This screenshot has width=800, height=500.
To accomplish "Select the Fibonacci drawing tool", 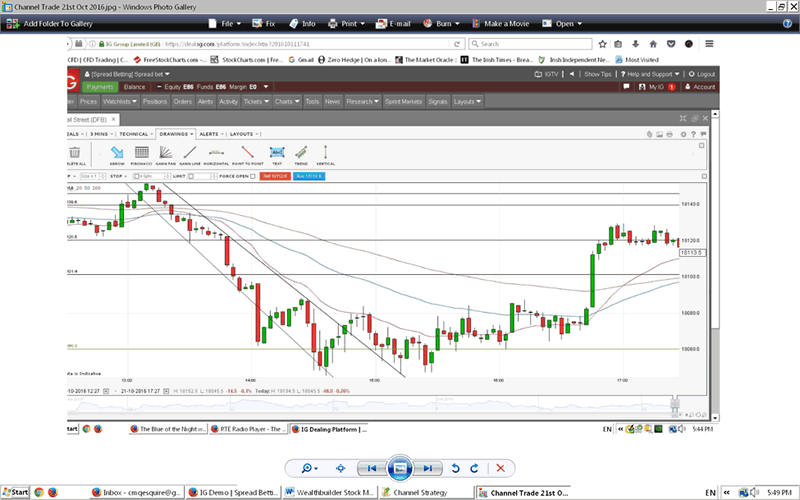I will pos(142,154).
